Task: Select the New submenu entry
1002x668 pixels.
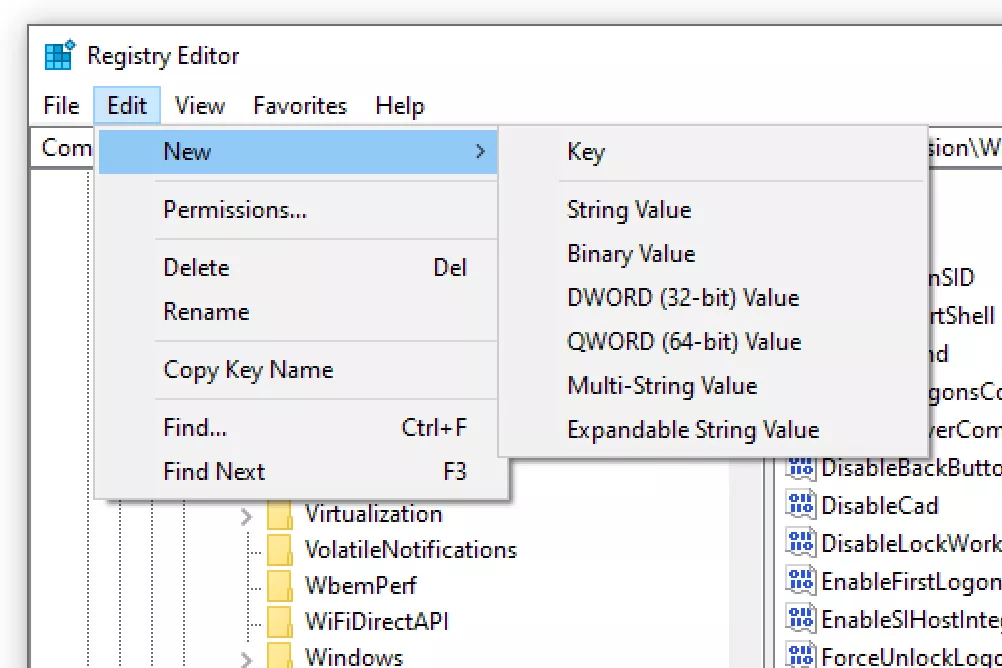Action: 298,152
